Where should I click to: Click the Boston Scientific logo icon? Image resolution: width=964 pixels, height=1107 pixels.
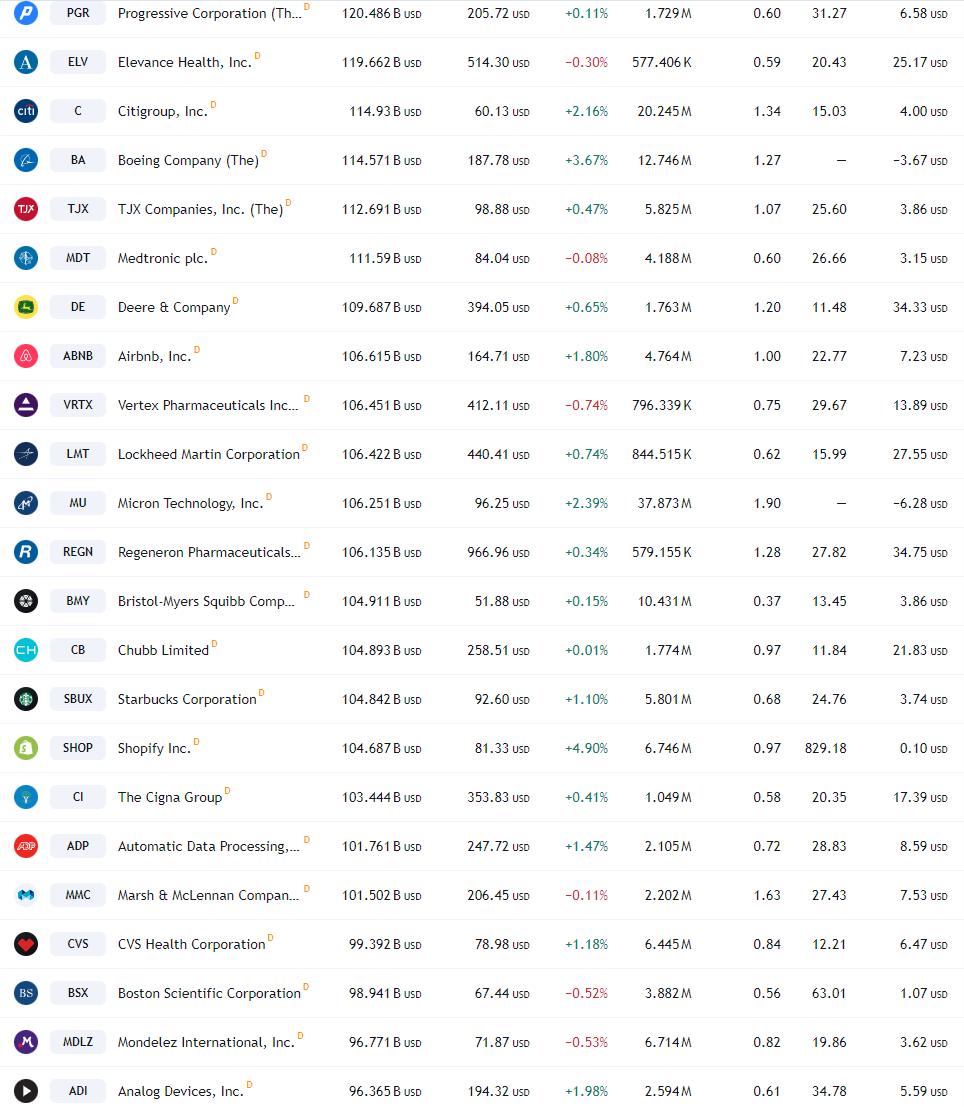tap(26, 993)
